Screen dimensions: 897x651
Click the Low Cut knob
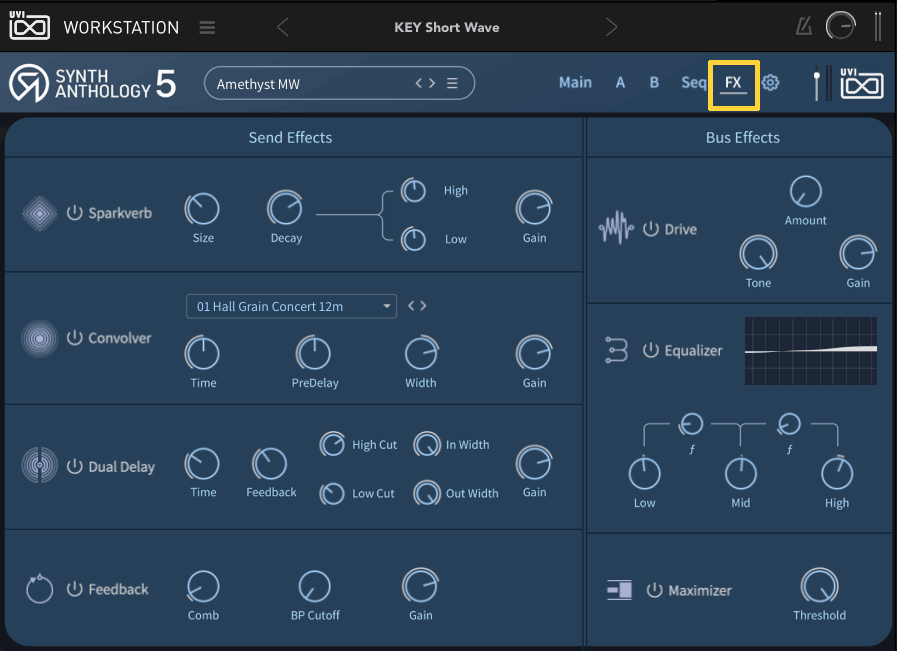[332, 493]
